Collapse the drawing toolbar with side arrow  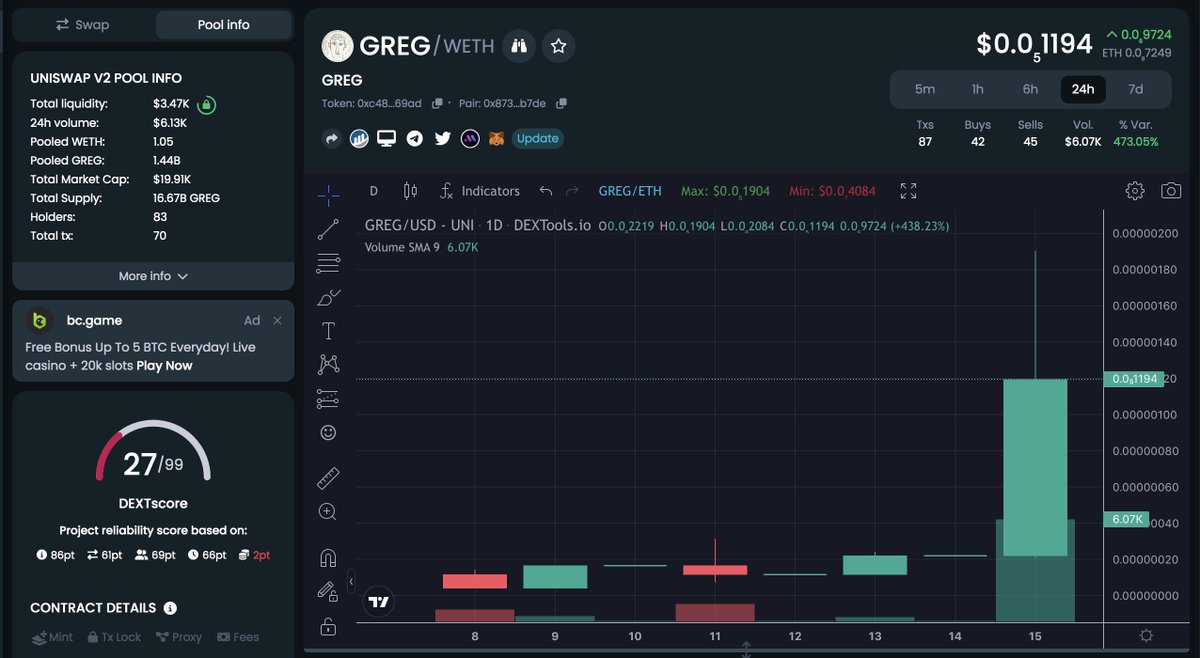click(x=351, y=580)
